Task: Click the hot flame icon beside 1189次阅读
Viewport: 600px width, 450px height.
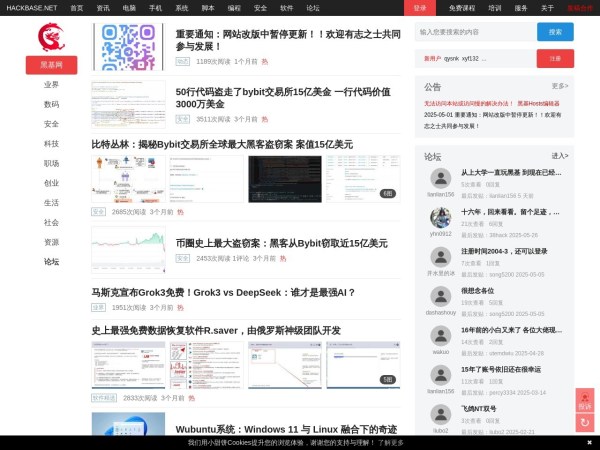Action: coord(265,61)
